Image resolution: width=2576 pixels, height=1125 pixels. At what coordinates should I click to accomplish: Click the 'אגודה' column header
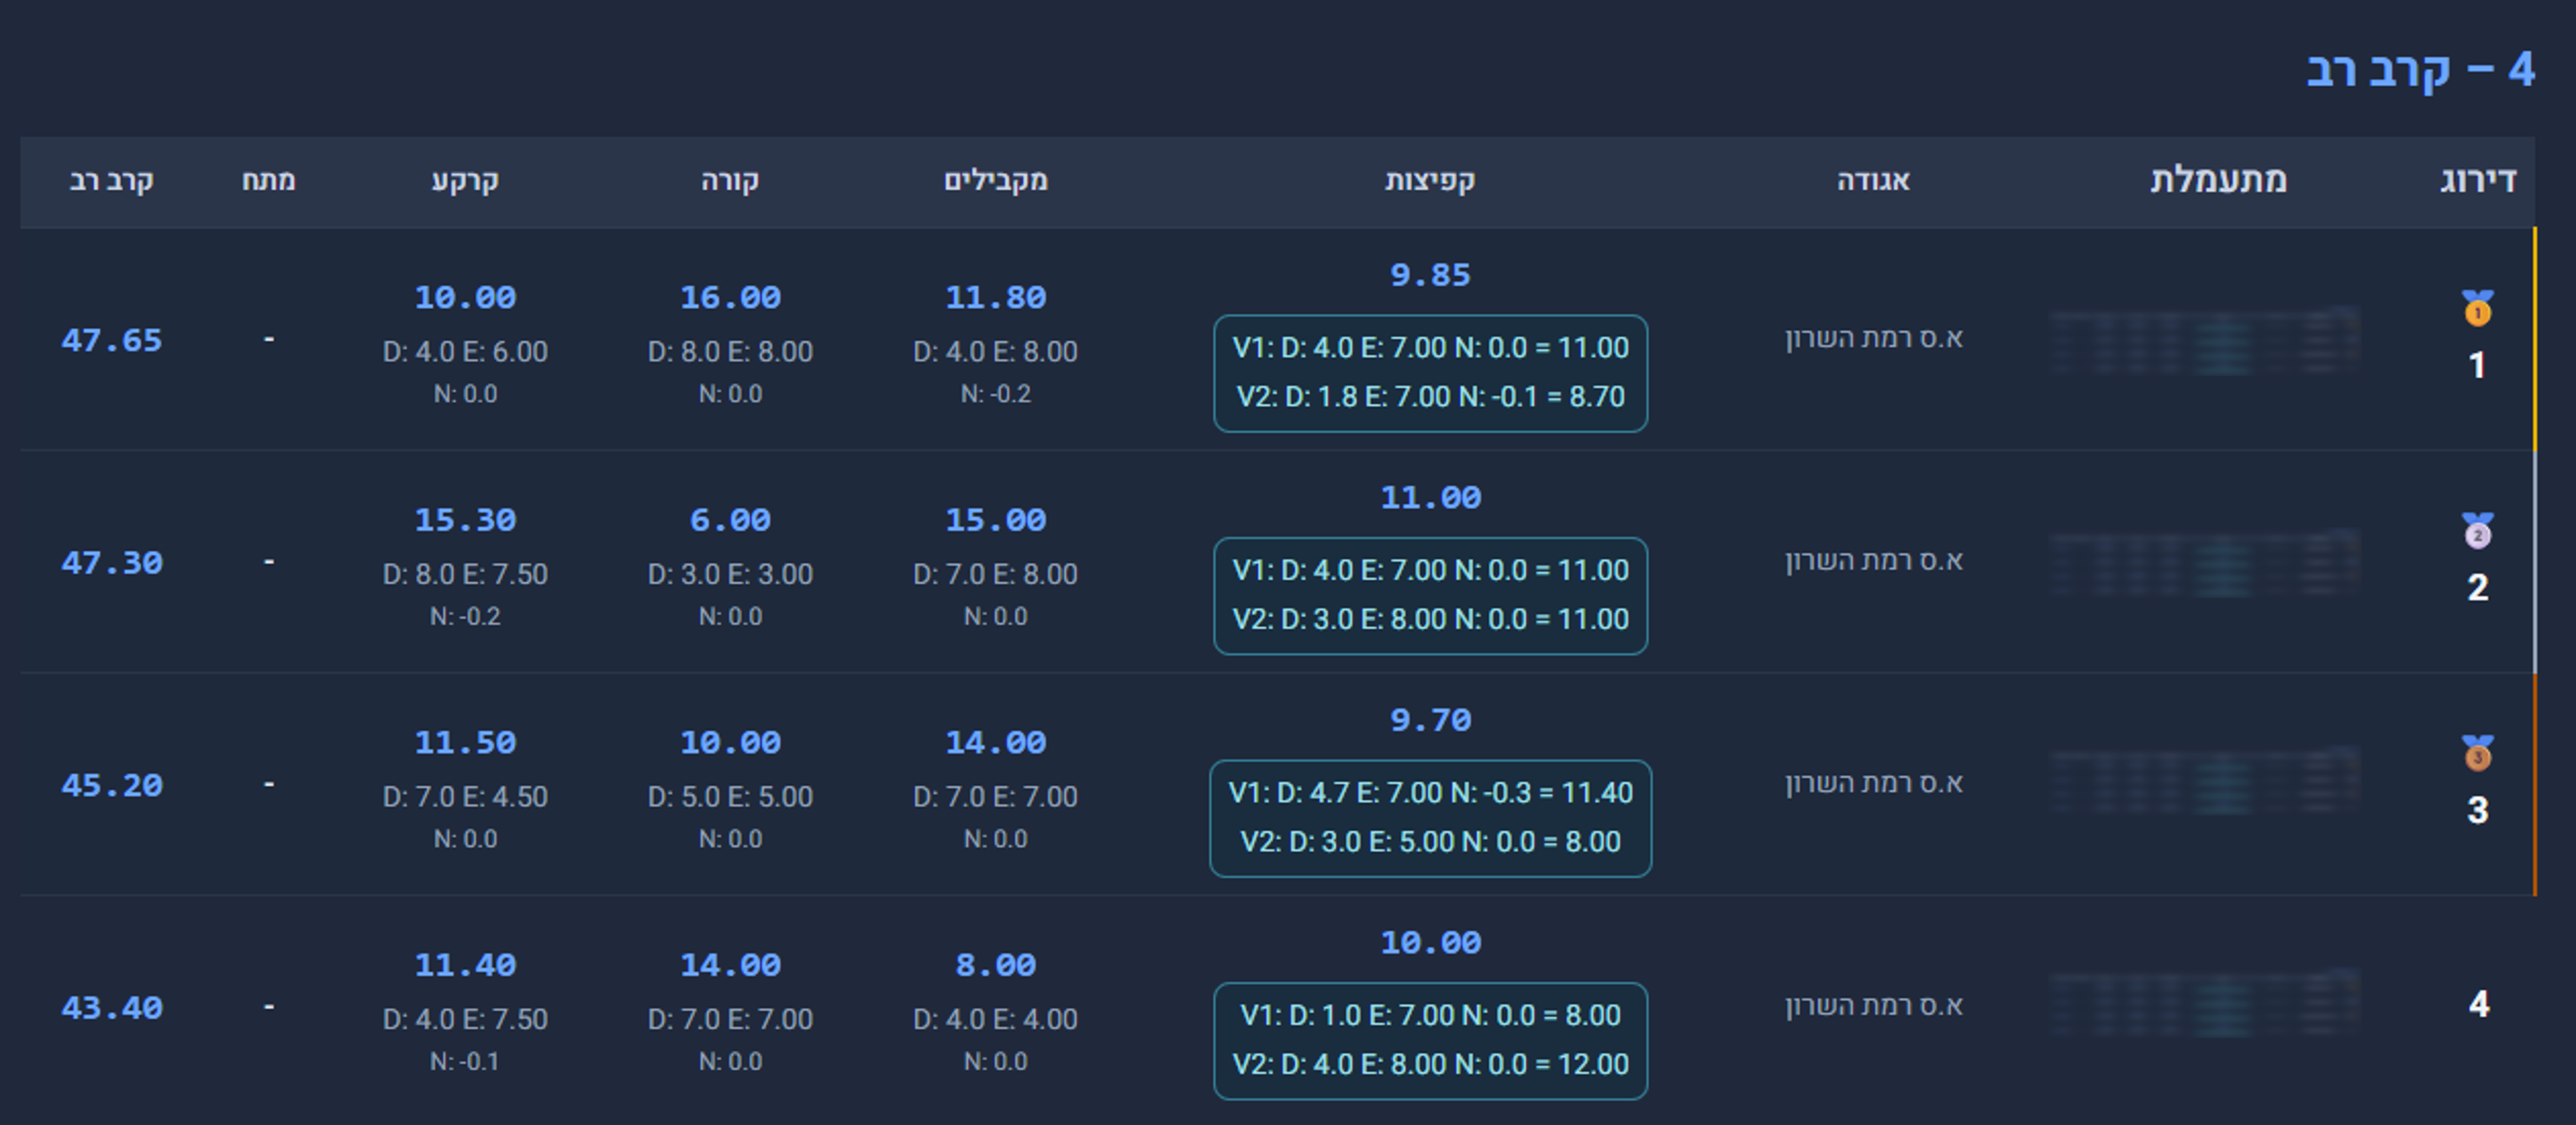point(1873,180)
